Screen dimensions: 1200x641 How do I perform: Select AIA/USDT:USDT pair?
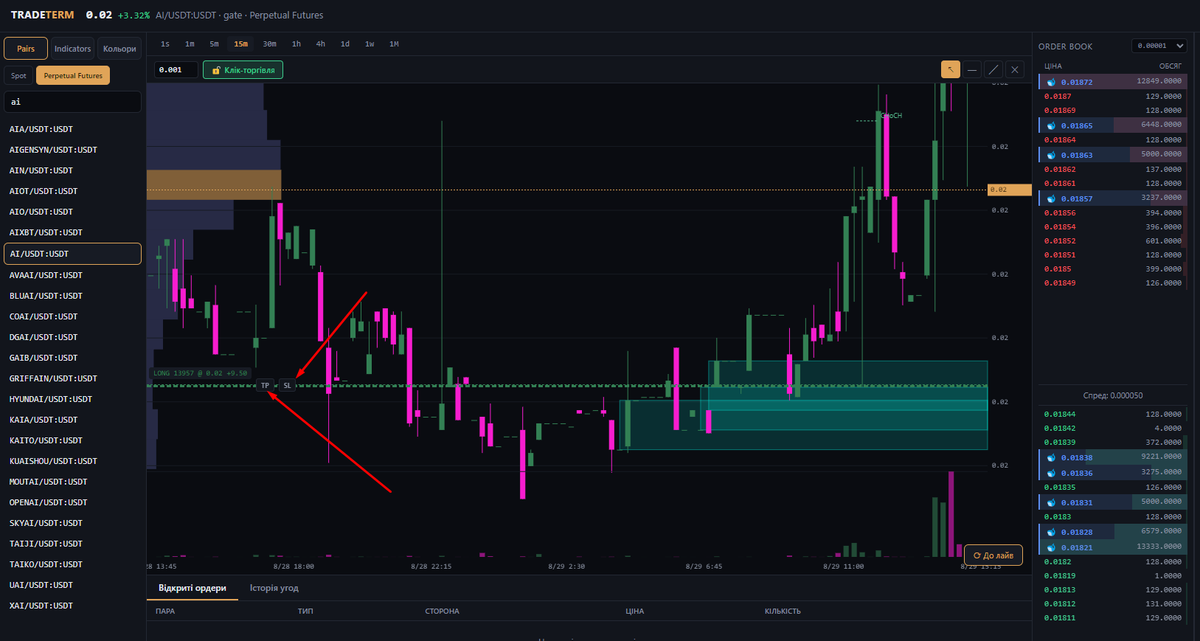click(73, 129)
